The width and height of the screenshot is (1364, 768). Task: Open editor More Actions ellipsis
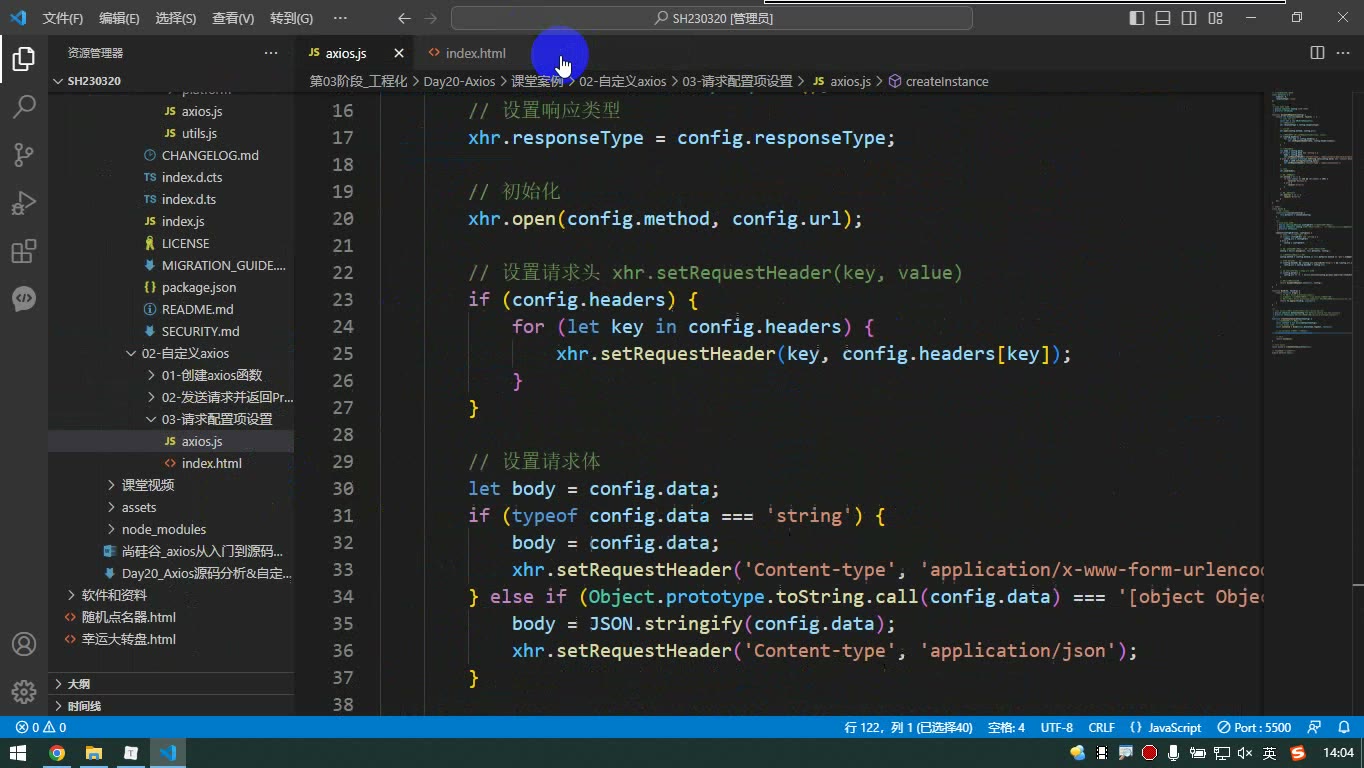coord(1343,53)
